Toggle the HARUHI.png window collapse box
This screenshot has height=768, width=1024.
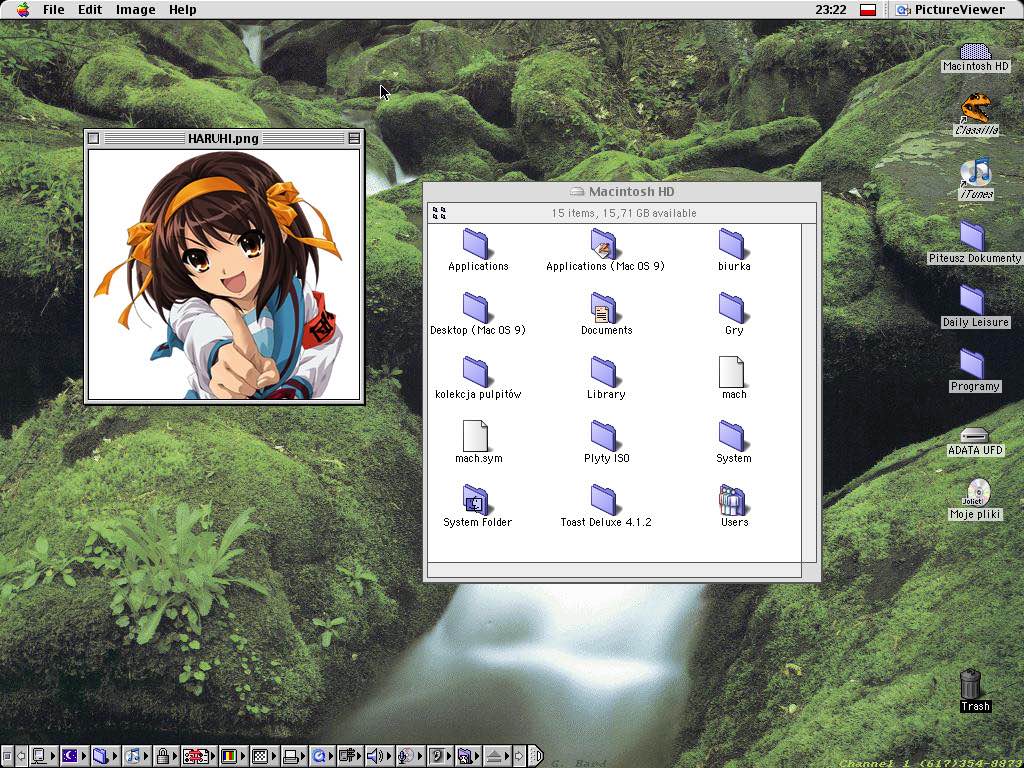[354, 138]
